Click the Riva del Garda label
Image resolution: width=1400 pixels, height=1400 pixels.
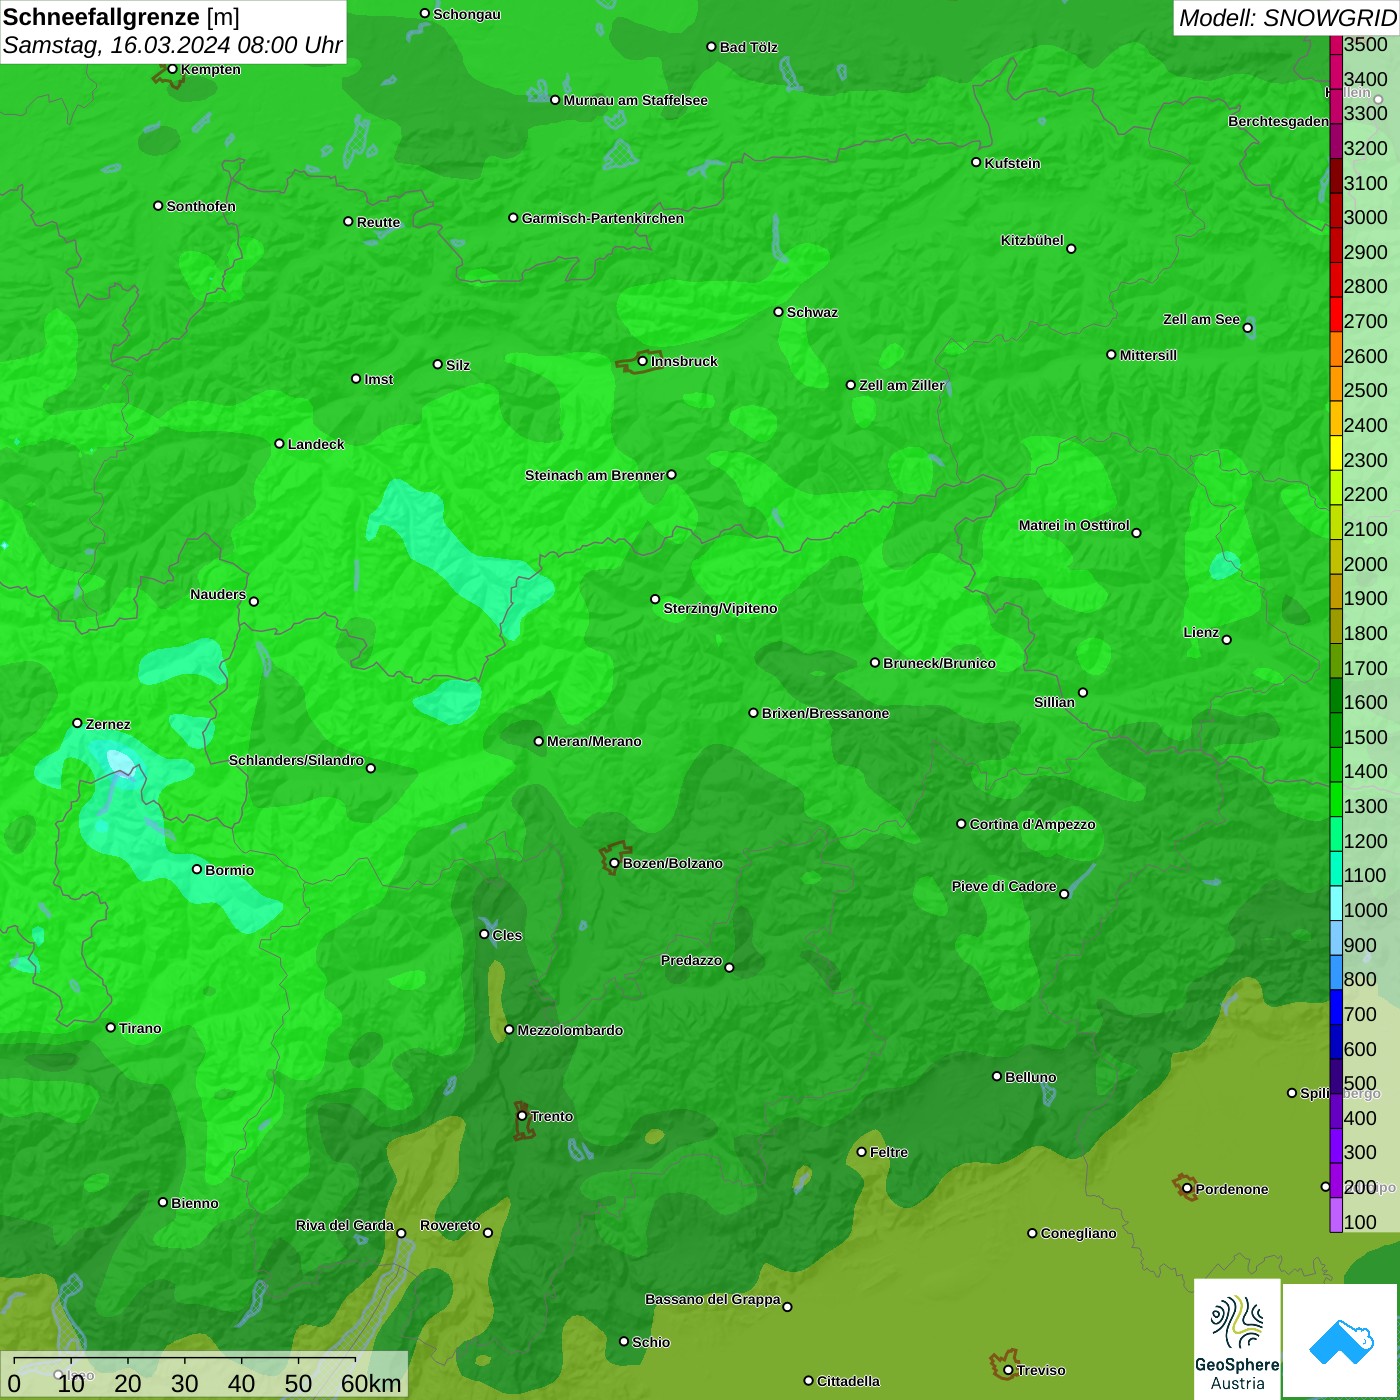click(344, 1225)
